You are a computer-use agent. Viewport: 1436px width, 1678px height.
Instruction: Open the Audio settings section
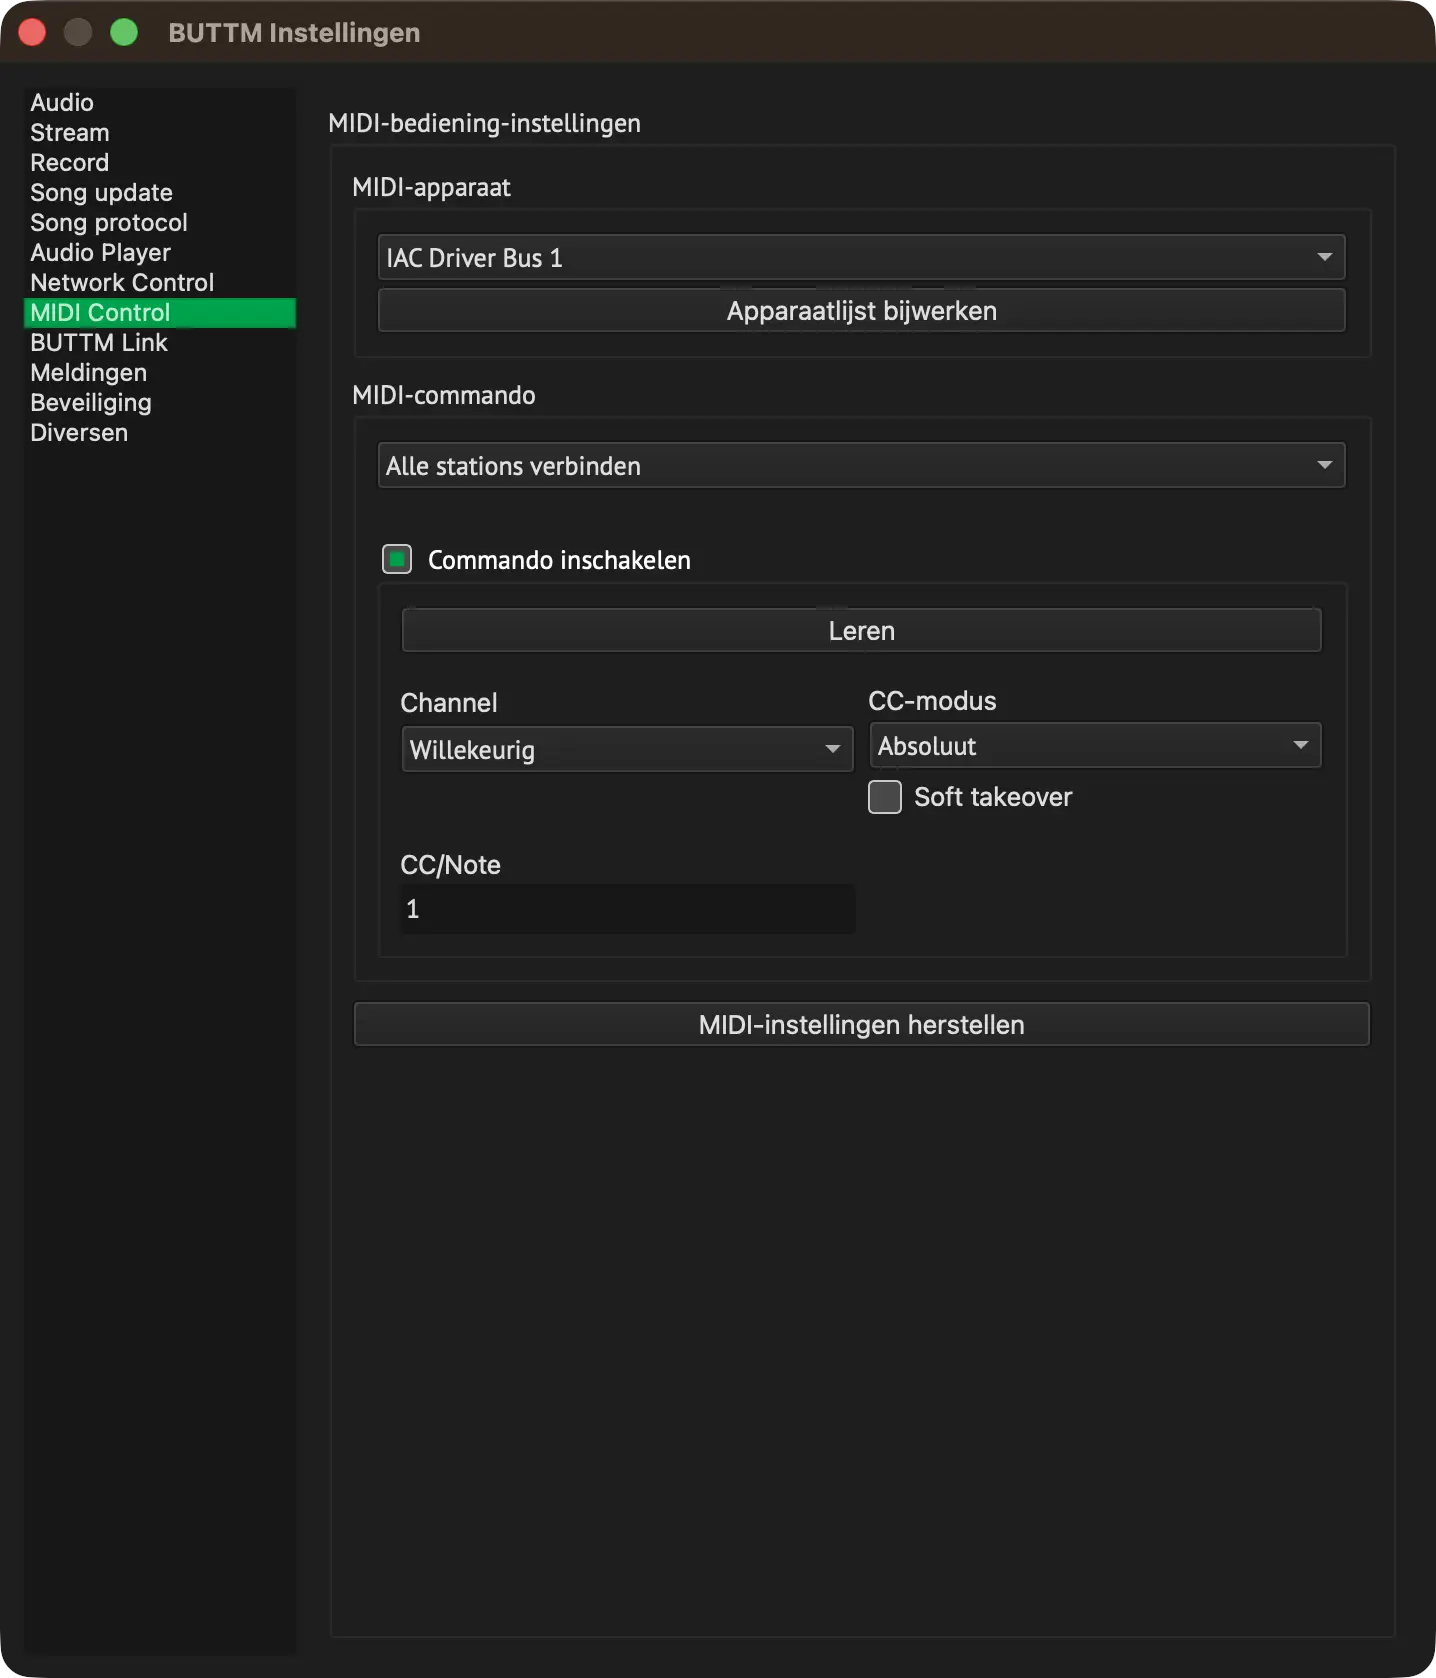pos(160,102)
